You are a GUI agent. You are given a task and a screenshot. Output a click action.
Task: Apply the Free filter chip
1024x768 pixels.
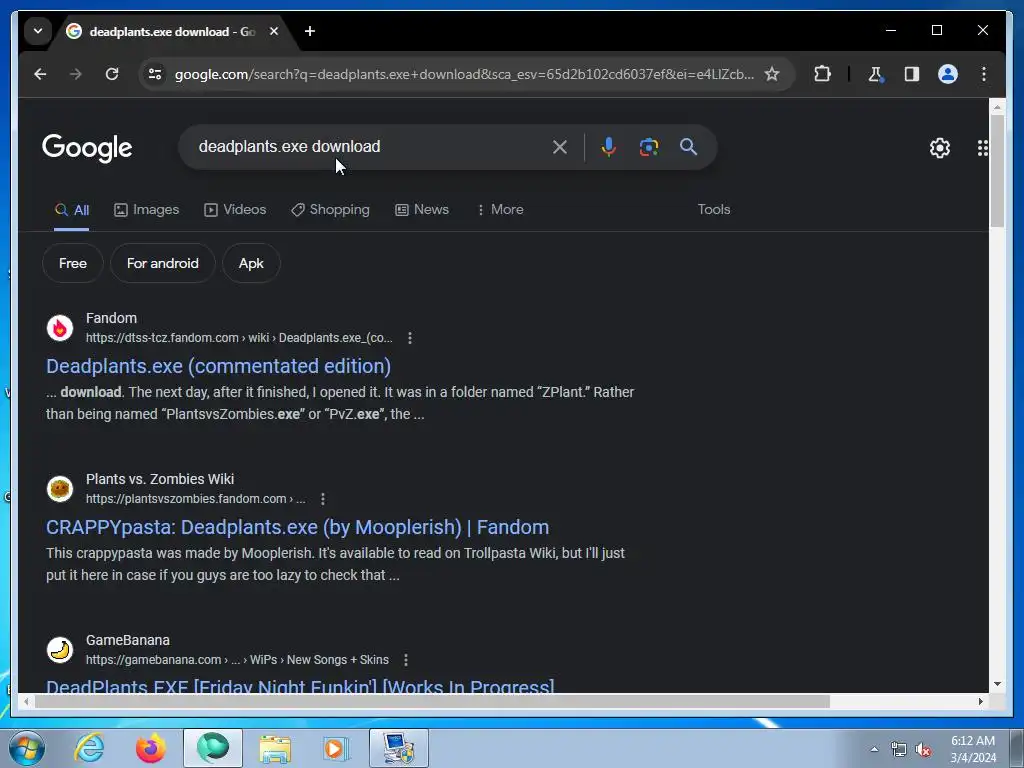pyautogui.click(x=72, y=263)
